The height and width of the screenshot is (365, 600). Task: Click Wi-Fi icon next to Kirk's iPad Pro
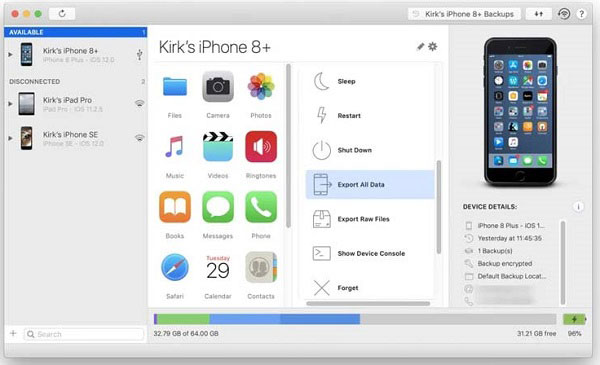(x=140, y=103)
